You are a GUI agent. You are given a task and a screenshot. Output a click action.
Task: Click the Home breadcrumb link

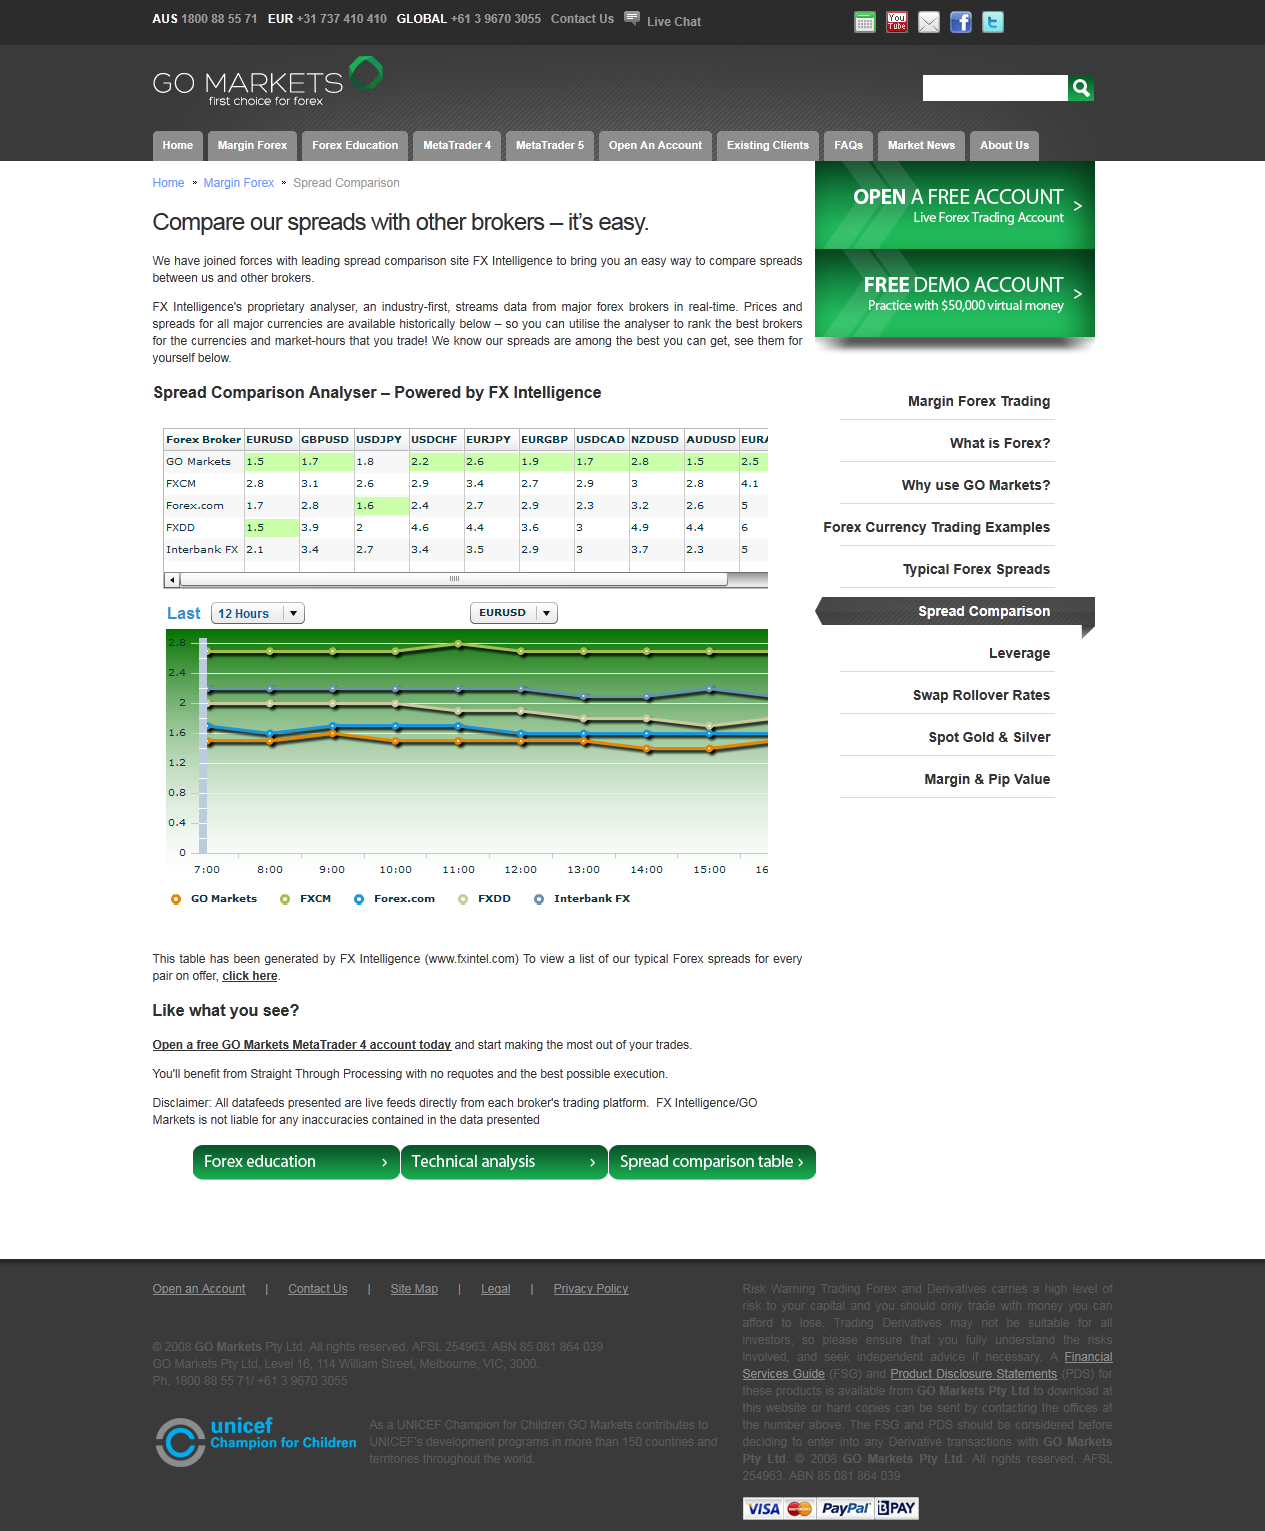tap(168, 183)
